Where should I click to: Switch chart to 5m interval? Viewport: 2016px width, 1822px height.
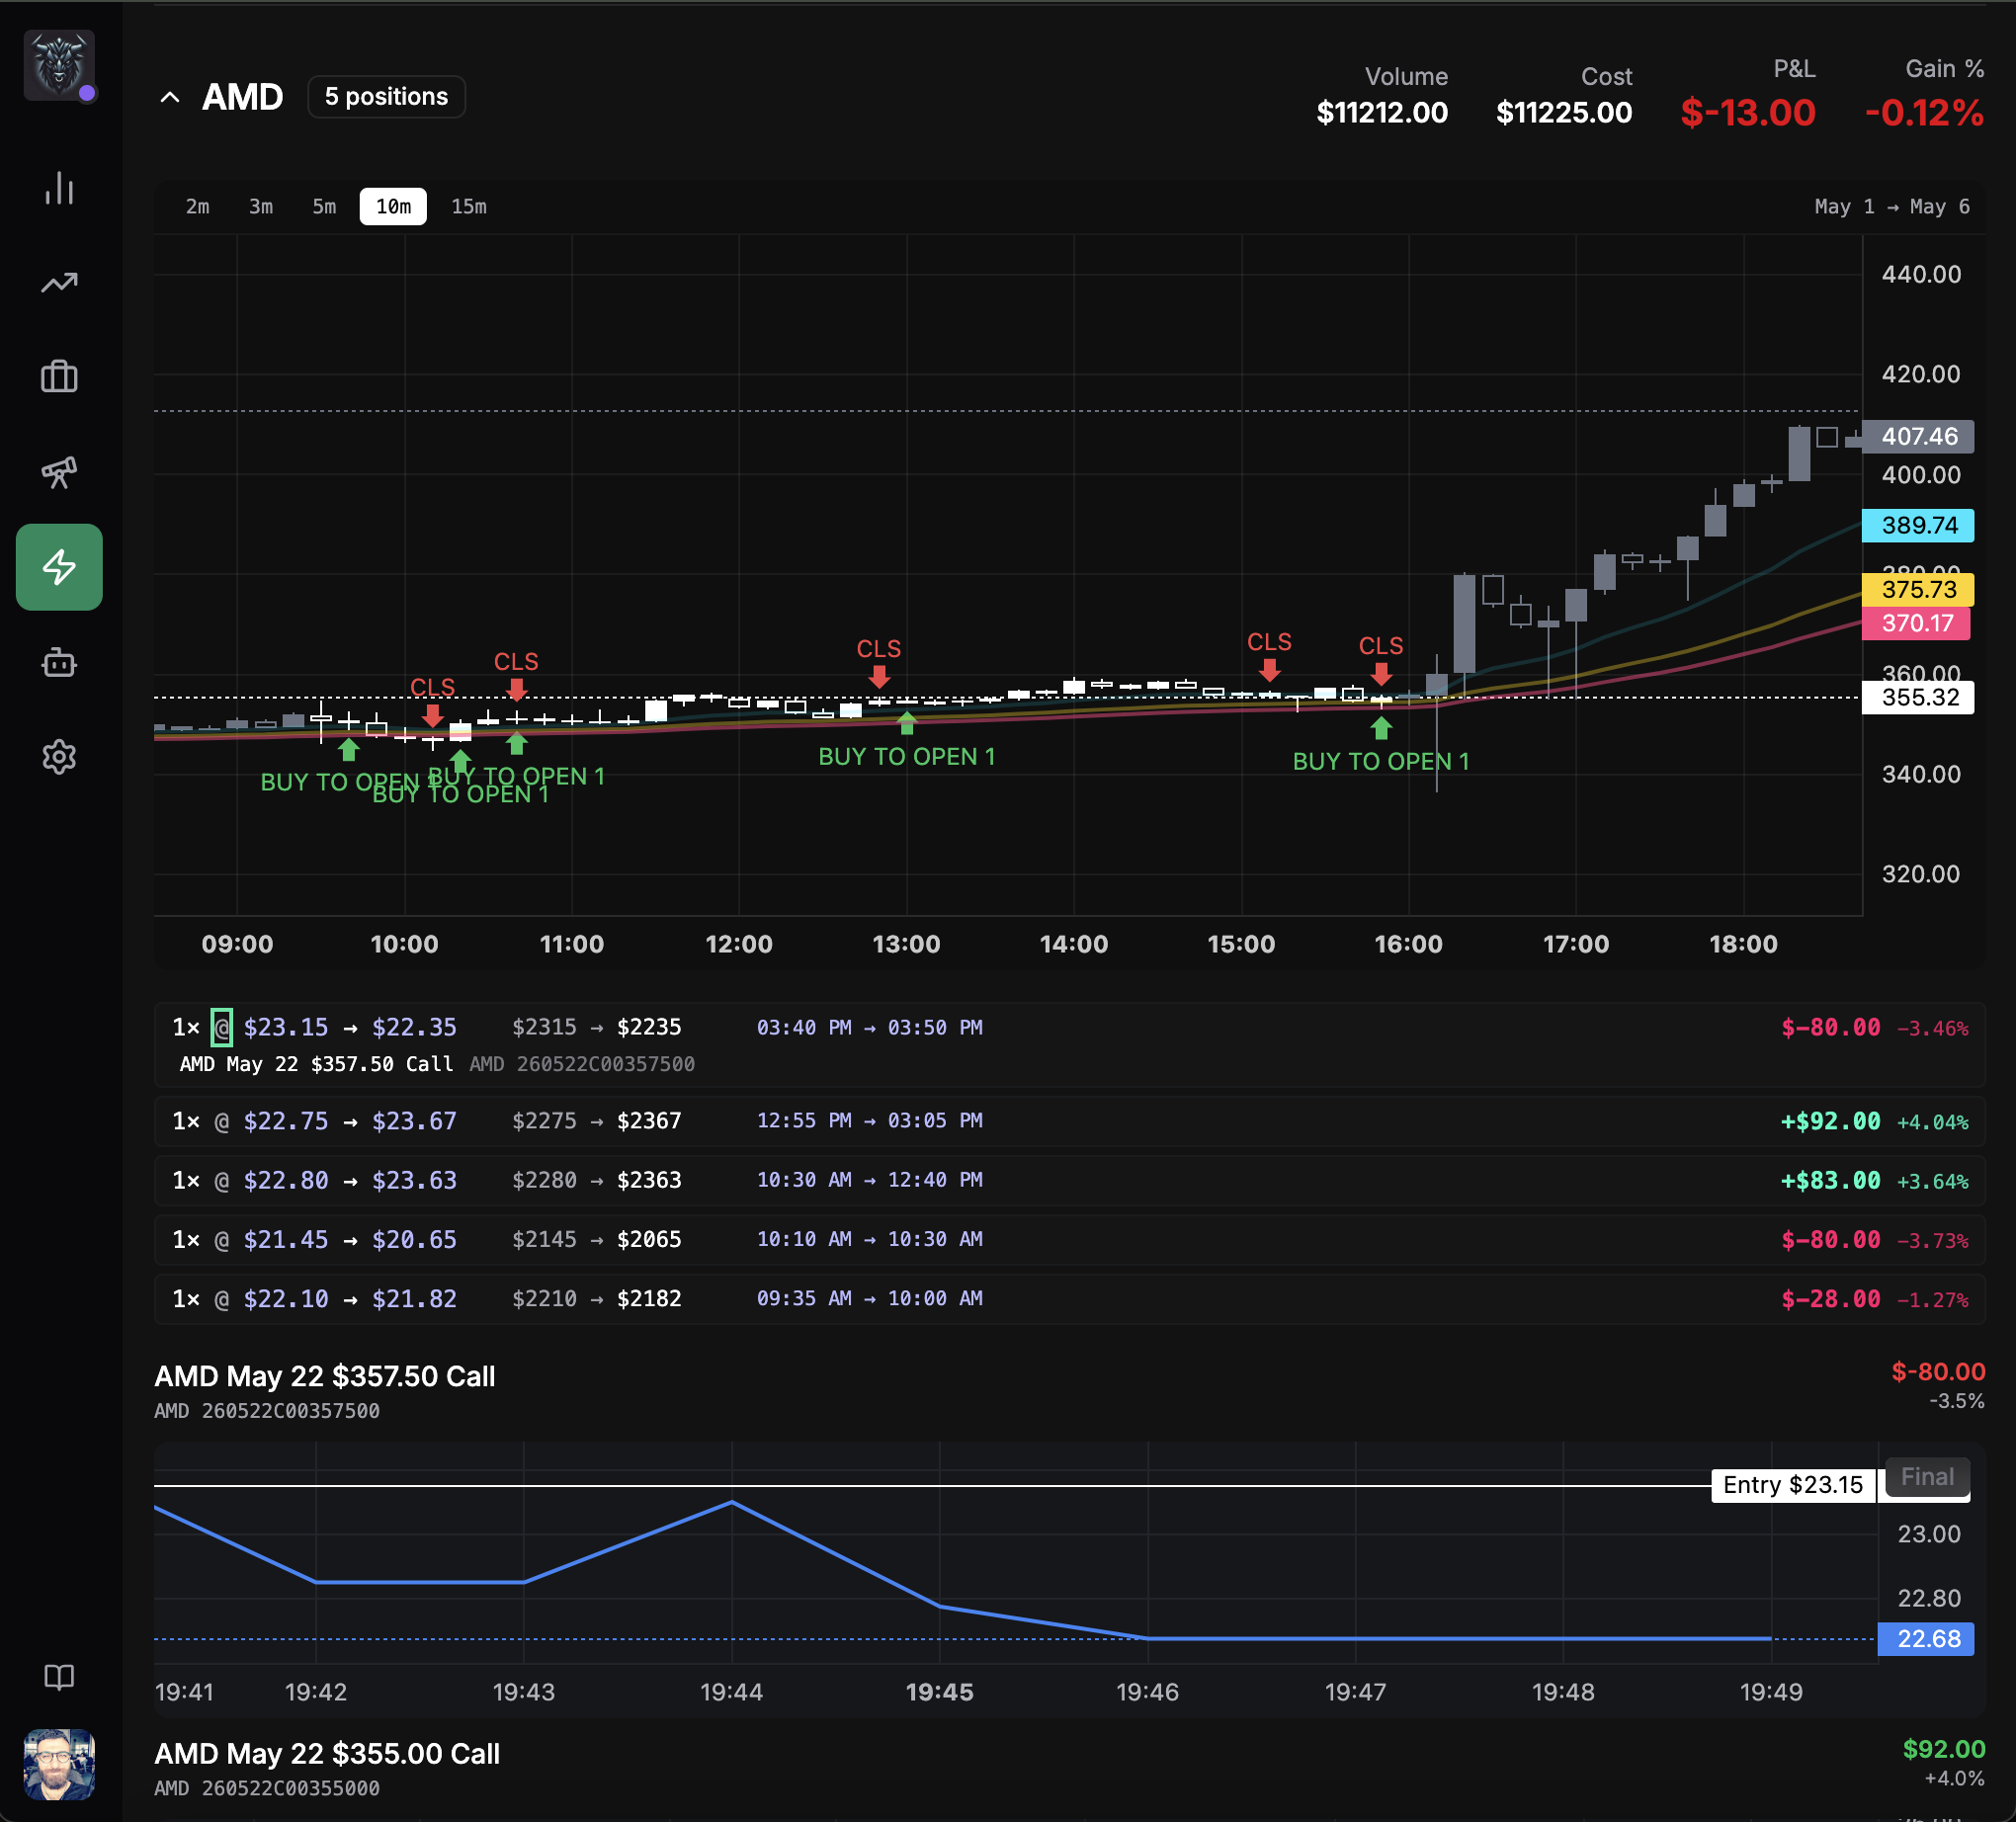(324, 206)
